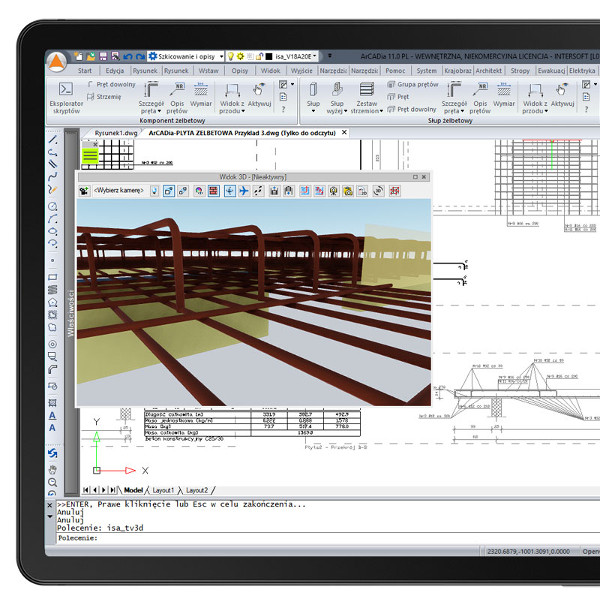The image size is (600, 605).
Task: Select Strzemię tool
Action: coord(104,96)
